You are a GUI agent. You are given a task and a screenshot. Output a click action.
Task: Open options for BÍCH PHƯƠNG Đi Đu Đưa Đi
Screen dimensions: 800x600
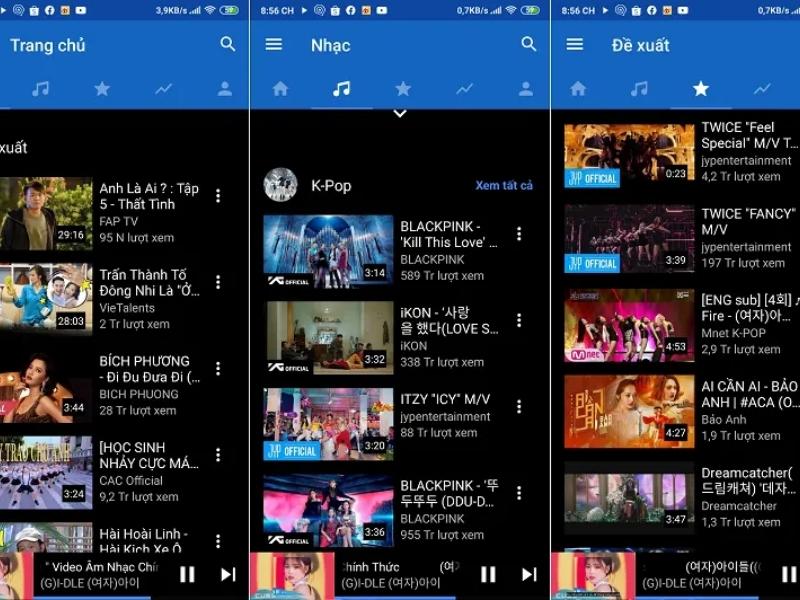pos(218,368)
